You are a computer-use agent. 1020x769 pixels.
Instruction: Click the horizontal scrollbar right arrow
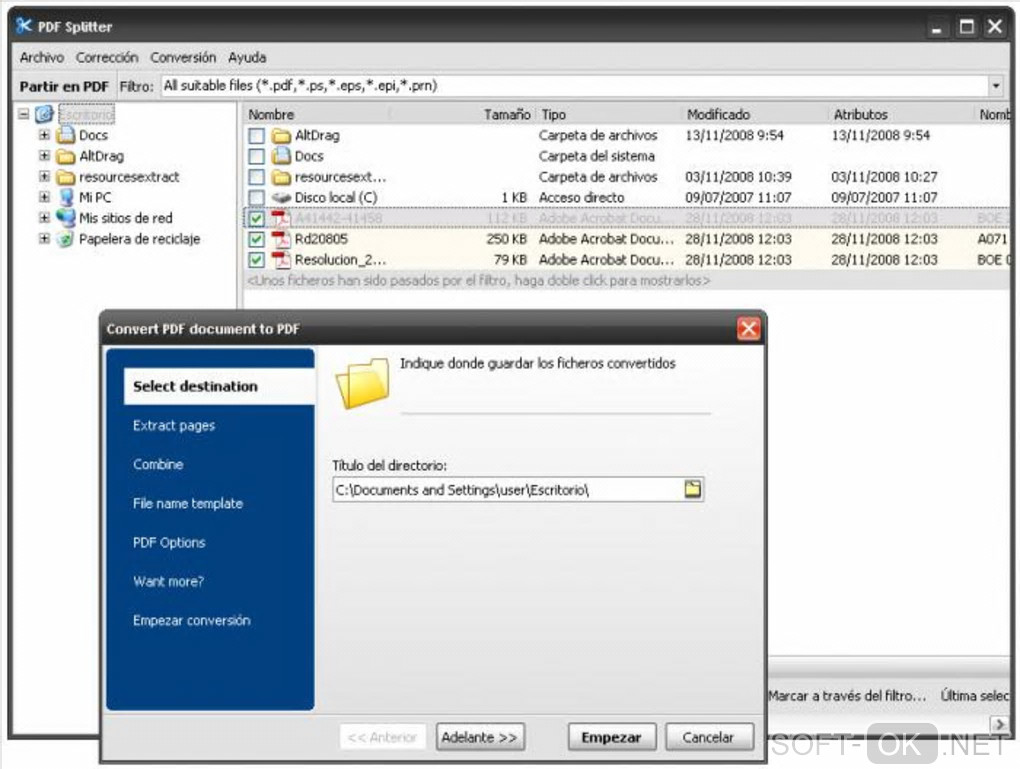pyautogui.click(x=999, y=723)
